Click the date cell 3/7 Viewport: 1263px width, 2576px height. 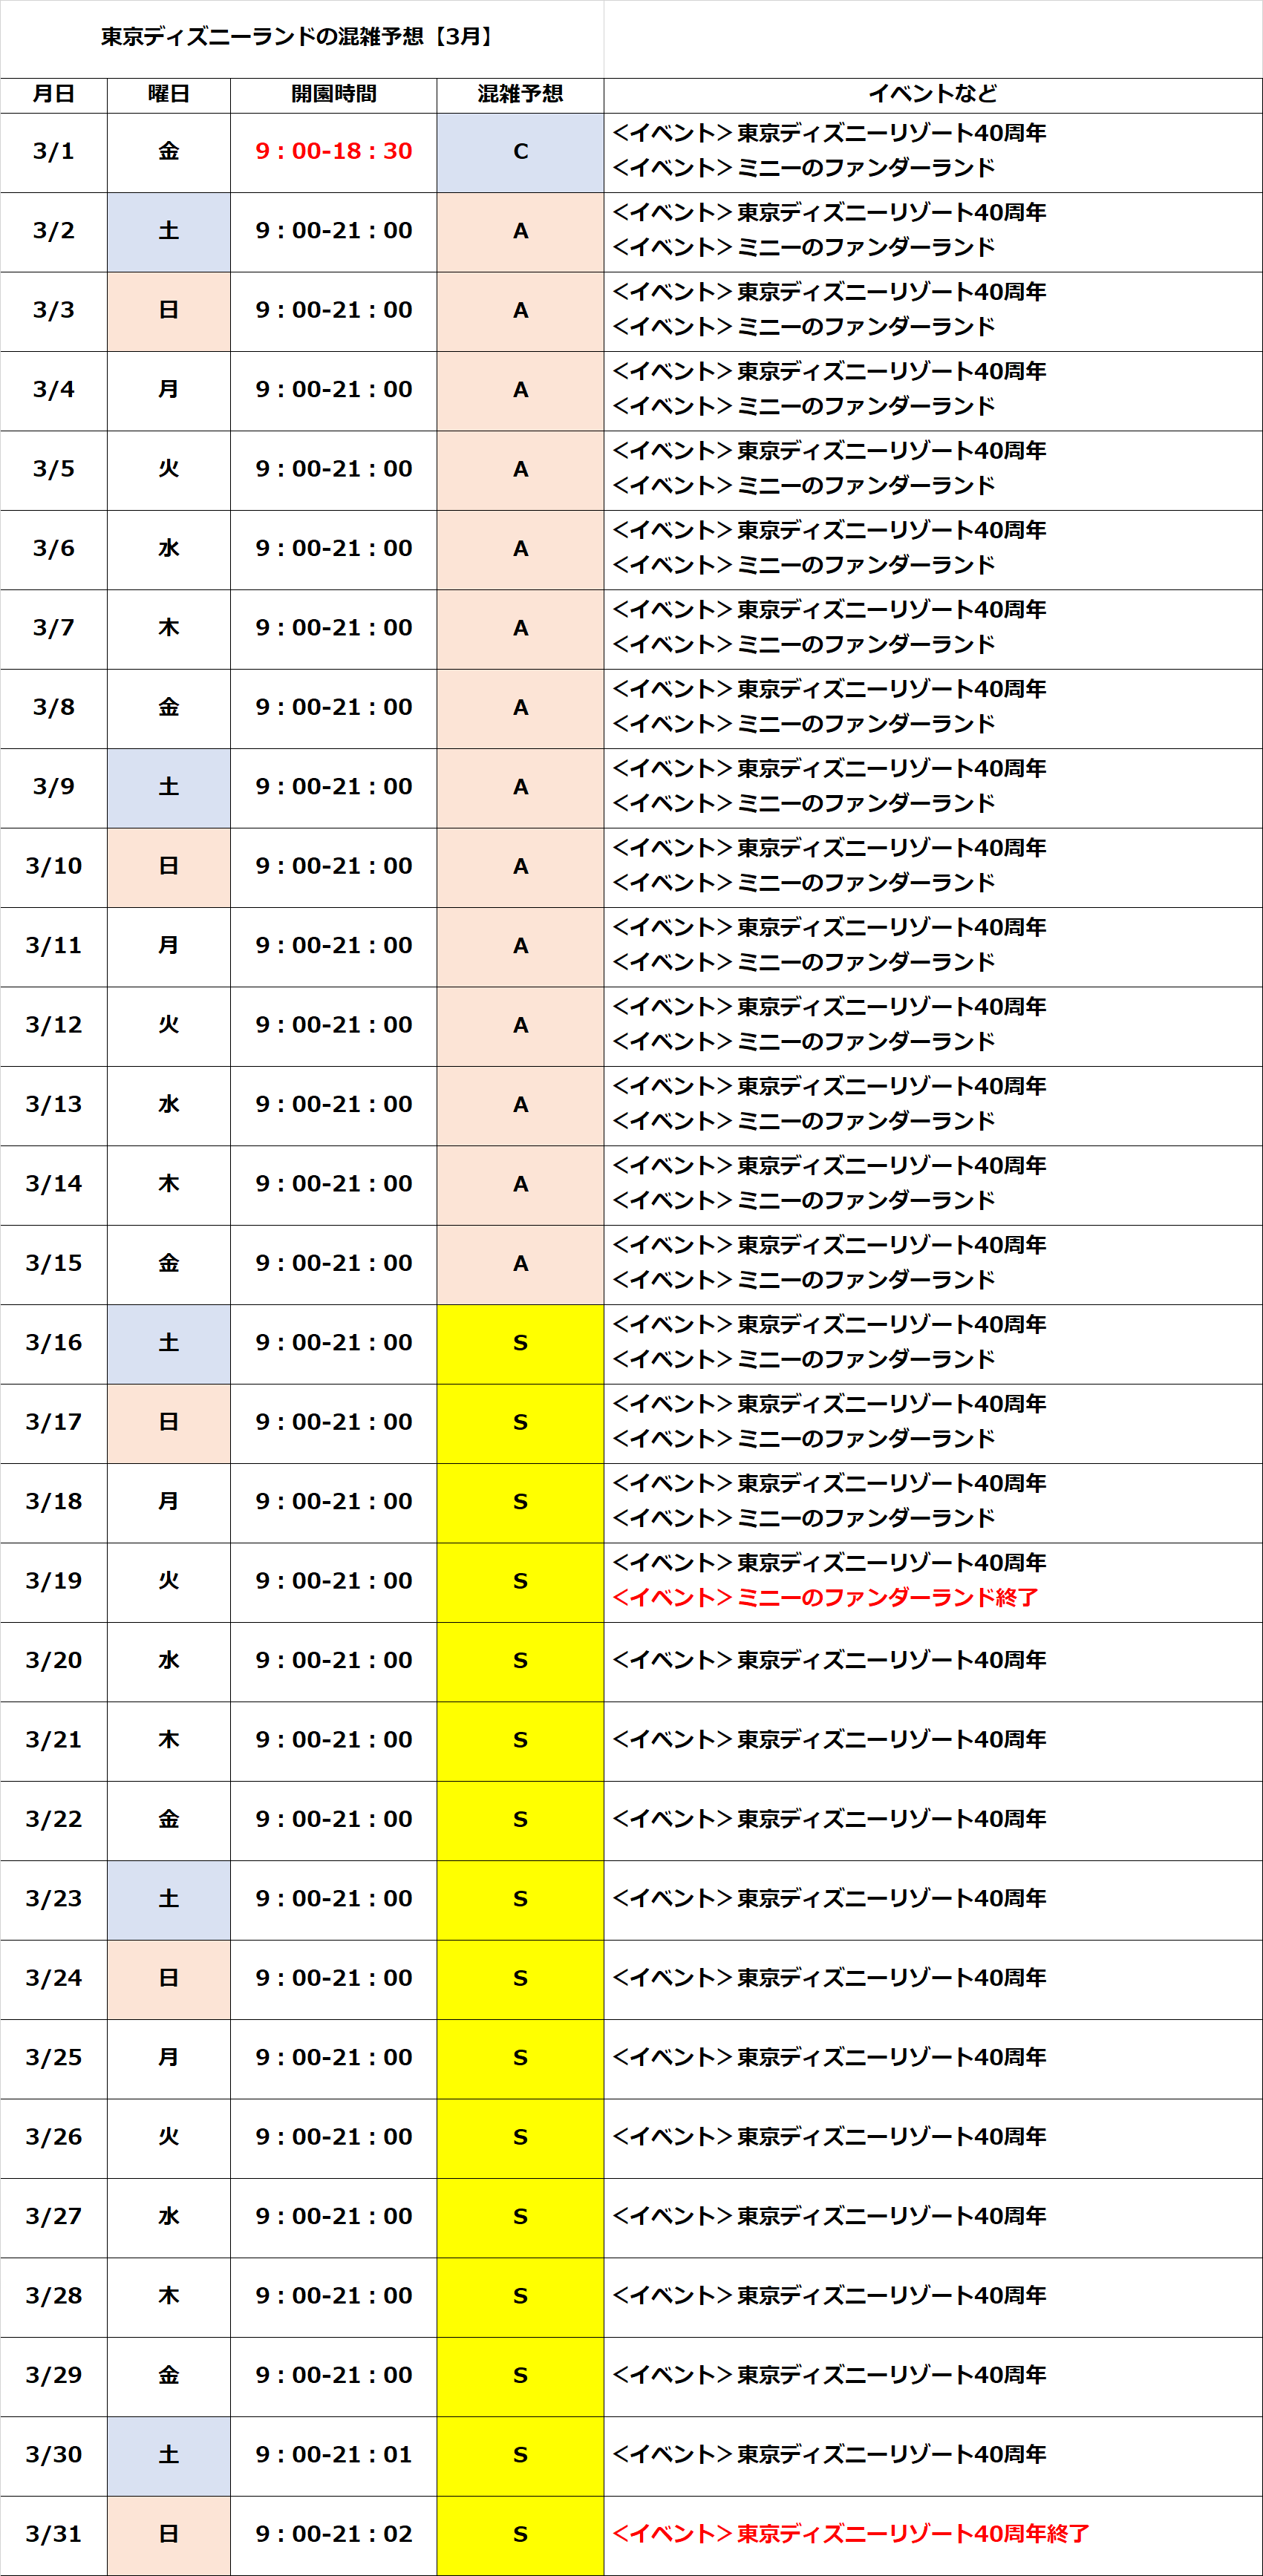pos(54,629)
